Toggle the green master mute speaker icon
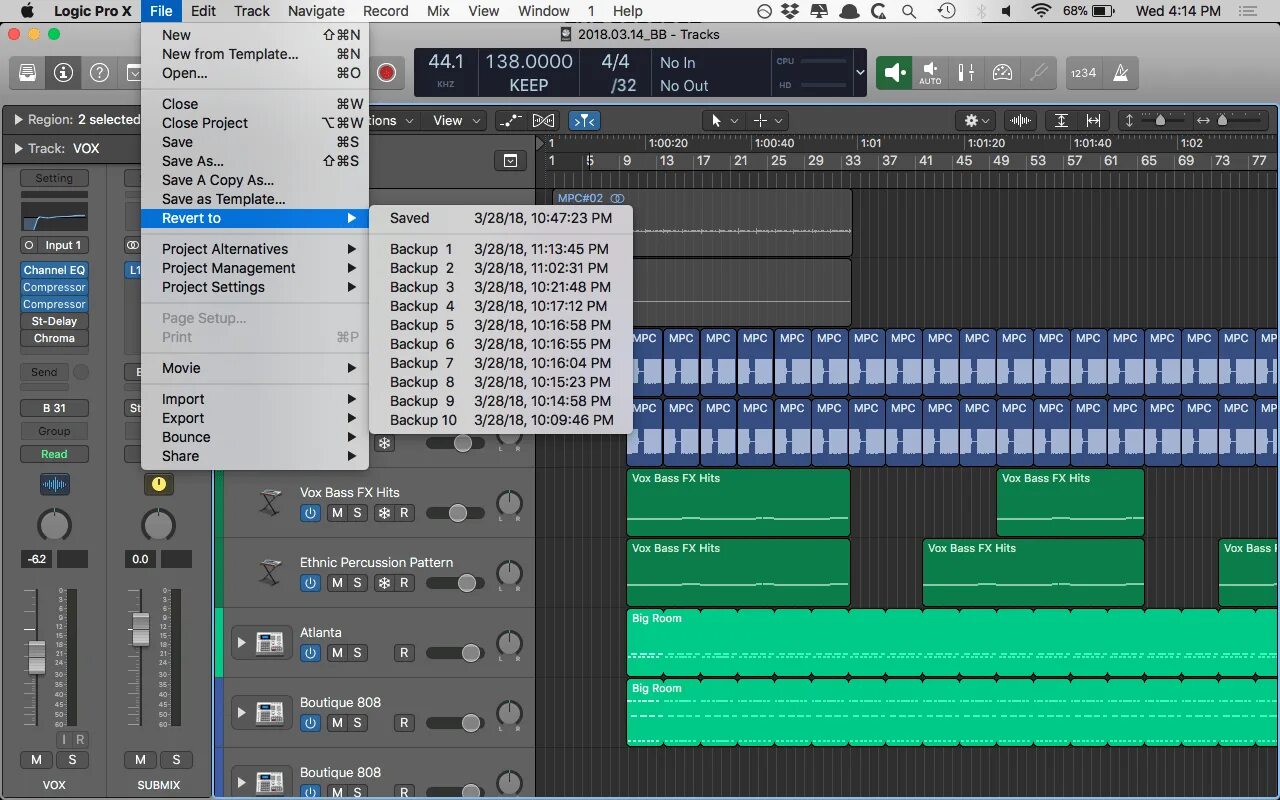This screenshot has height=800, width=1280. click(895, 73)
